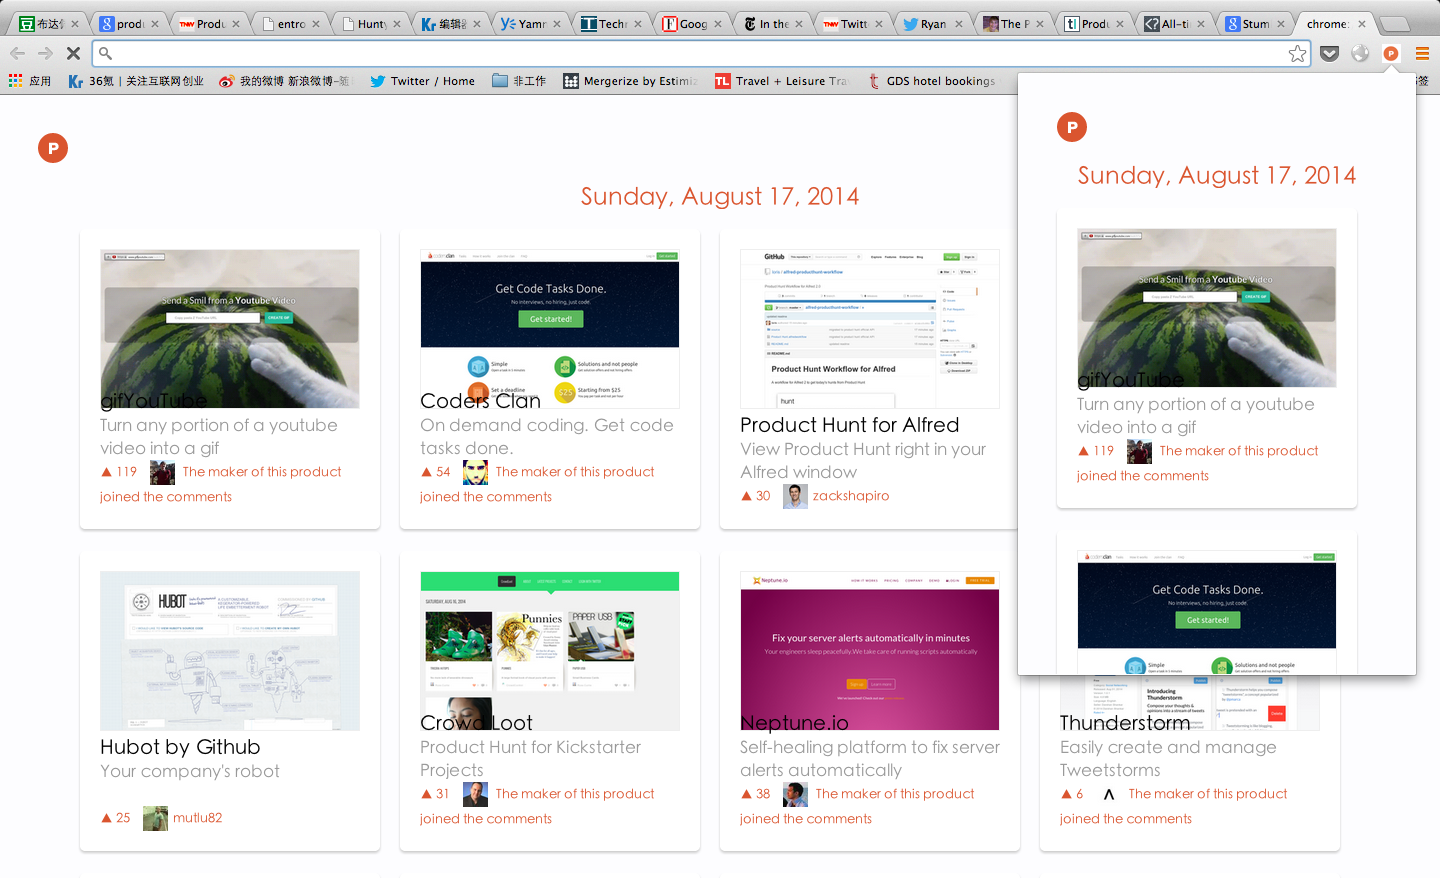Viewport: 1440px width, 878px height.
Task: Click mutlu82's avatar picture
Action: coord(155,818)
